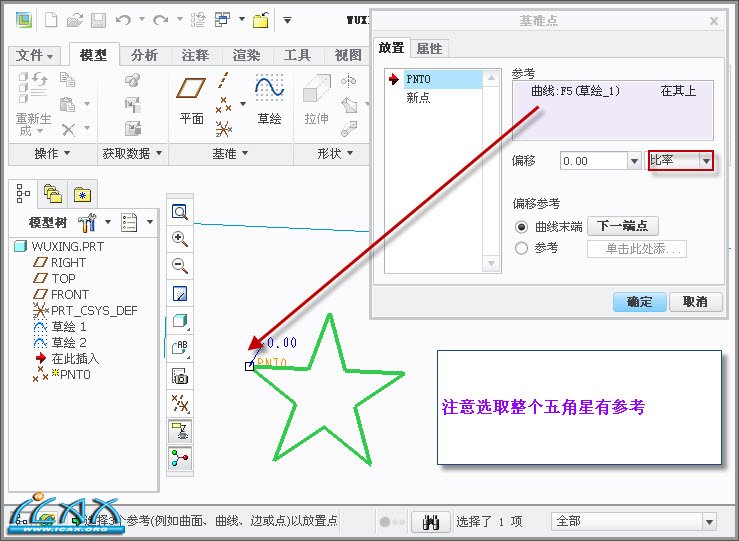Screen dimensions: 739x541
Task: Click the Zoom out magnifier icon
Action: (x=180, y=266)
